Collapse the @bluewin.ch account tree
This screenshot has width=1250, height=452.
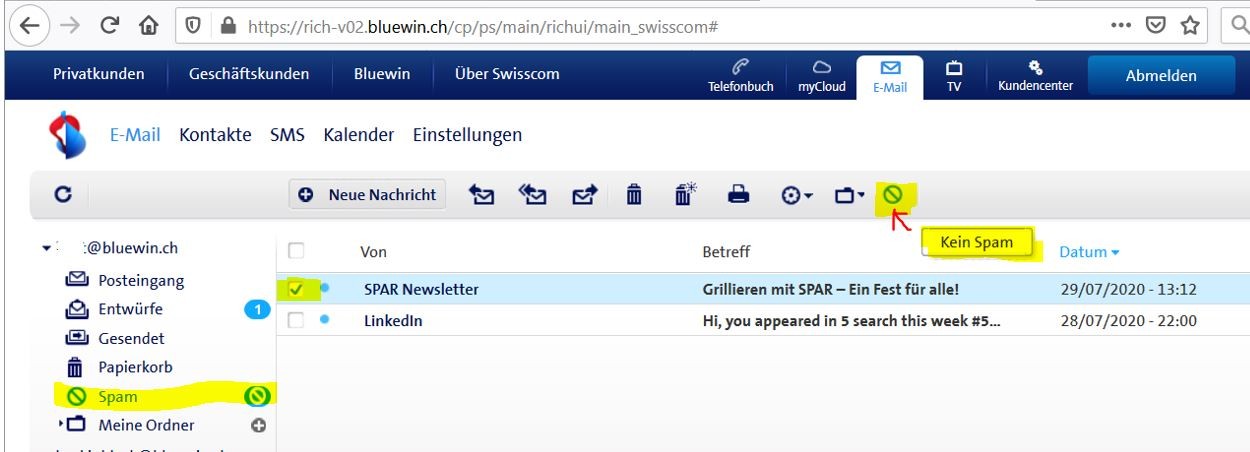tap(46, 248)
